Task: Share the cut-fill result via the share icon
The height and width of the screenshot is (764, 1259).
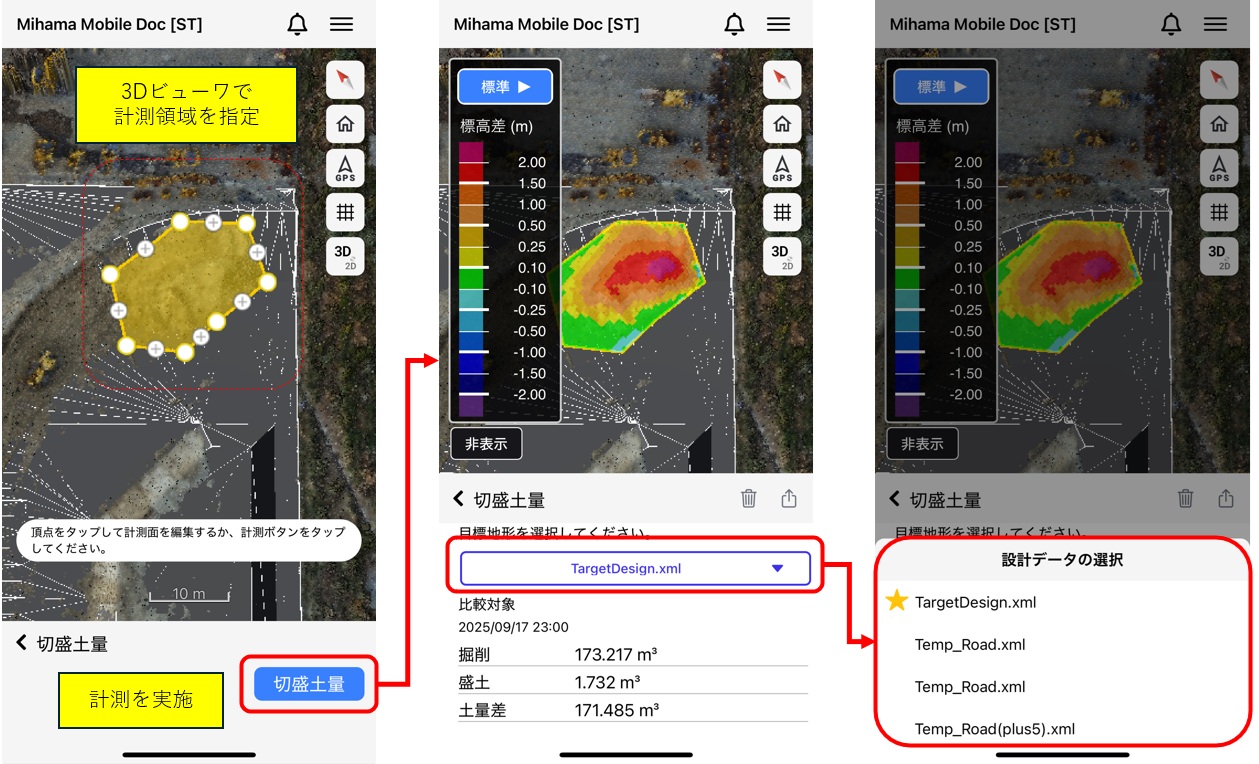Action: click(x=789, y=499)
